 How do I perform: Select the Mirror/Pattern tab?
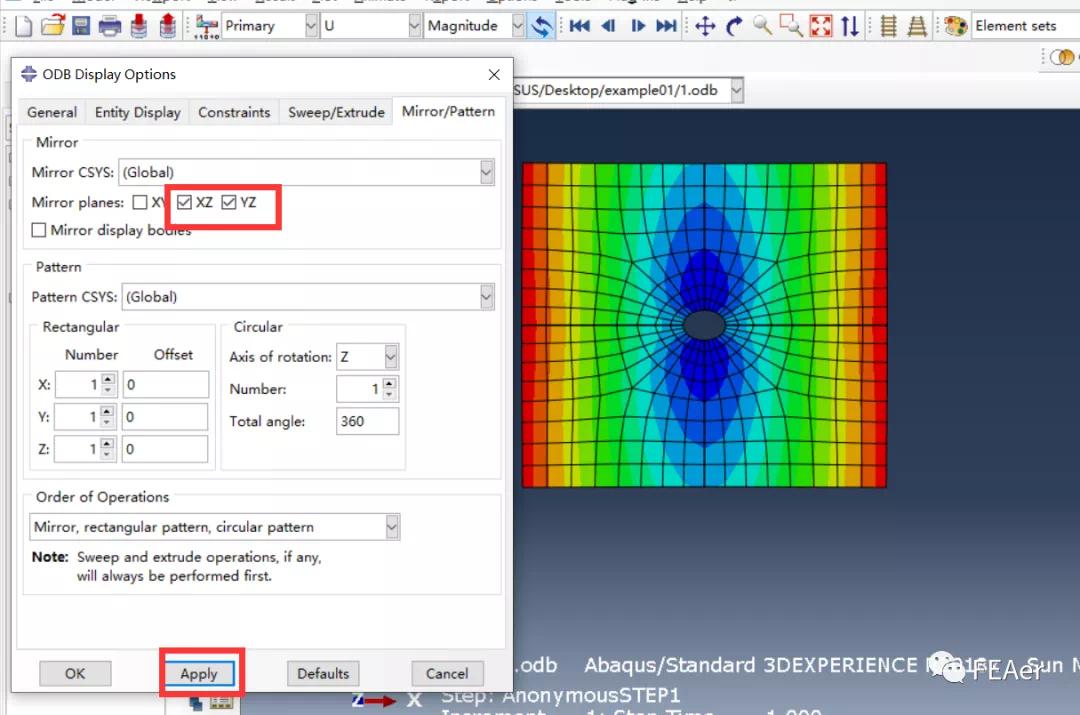pyautogui.click(x=448, y=112)
